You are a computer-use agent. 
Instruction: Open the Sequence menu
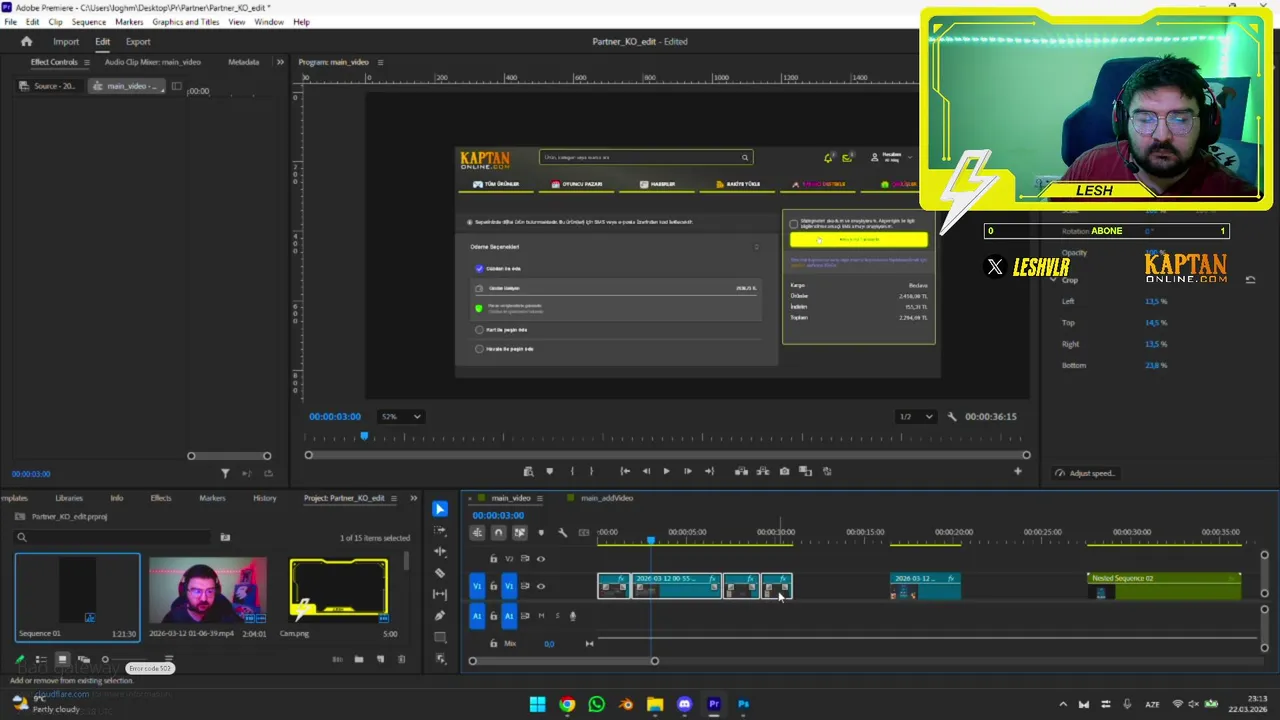pos(89,22)
